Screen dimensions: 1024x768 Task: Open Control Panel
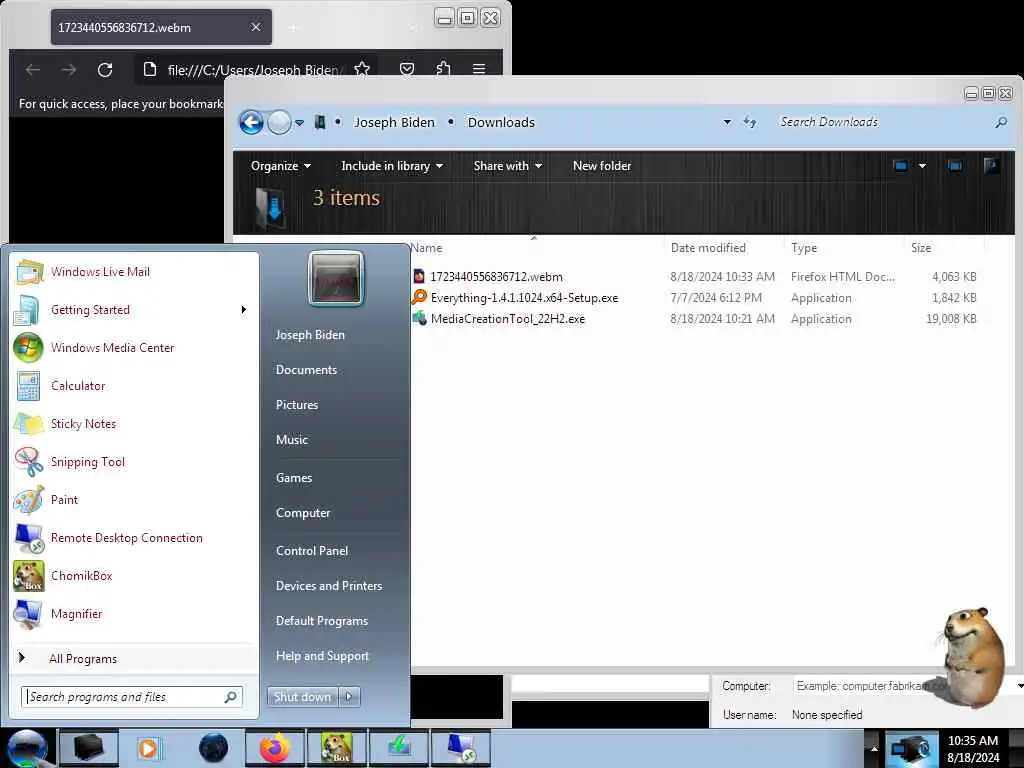click(312, 551)
